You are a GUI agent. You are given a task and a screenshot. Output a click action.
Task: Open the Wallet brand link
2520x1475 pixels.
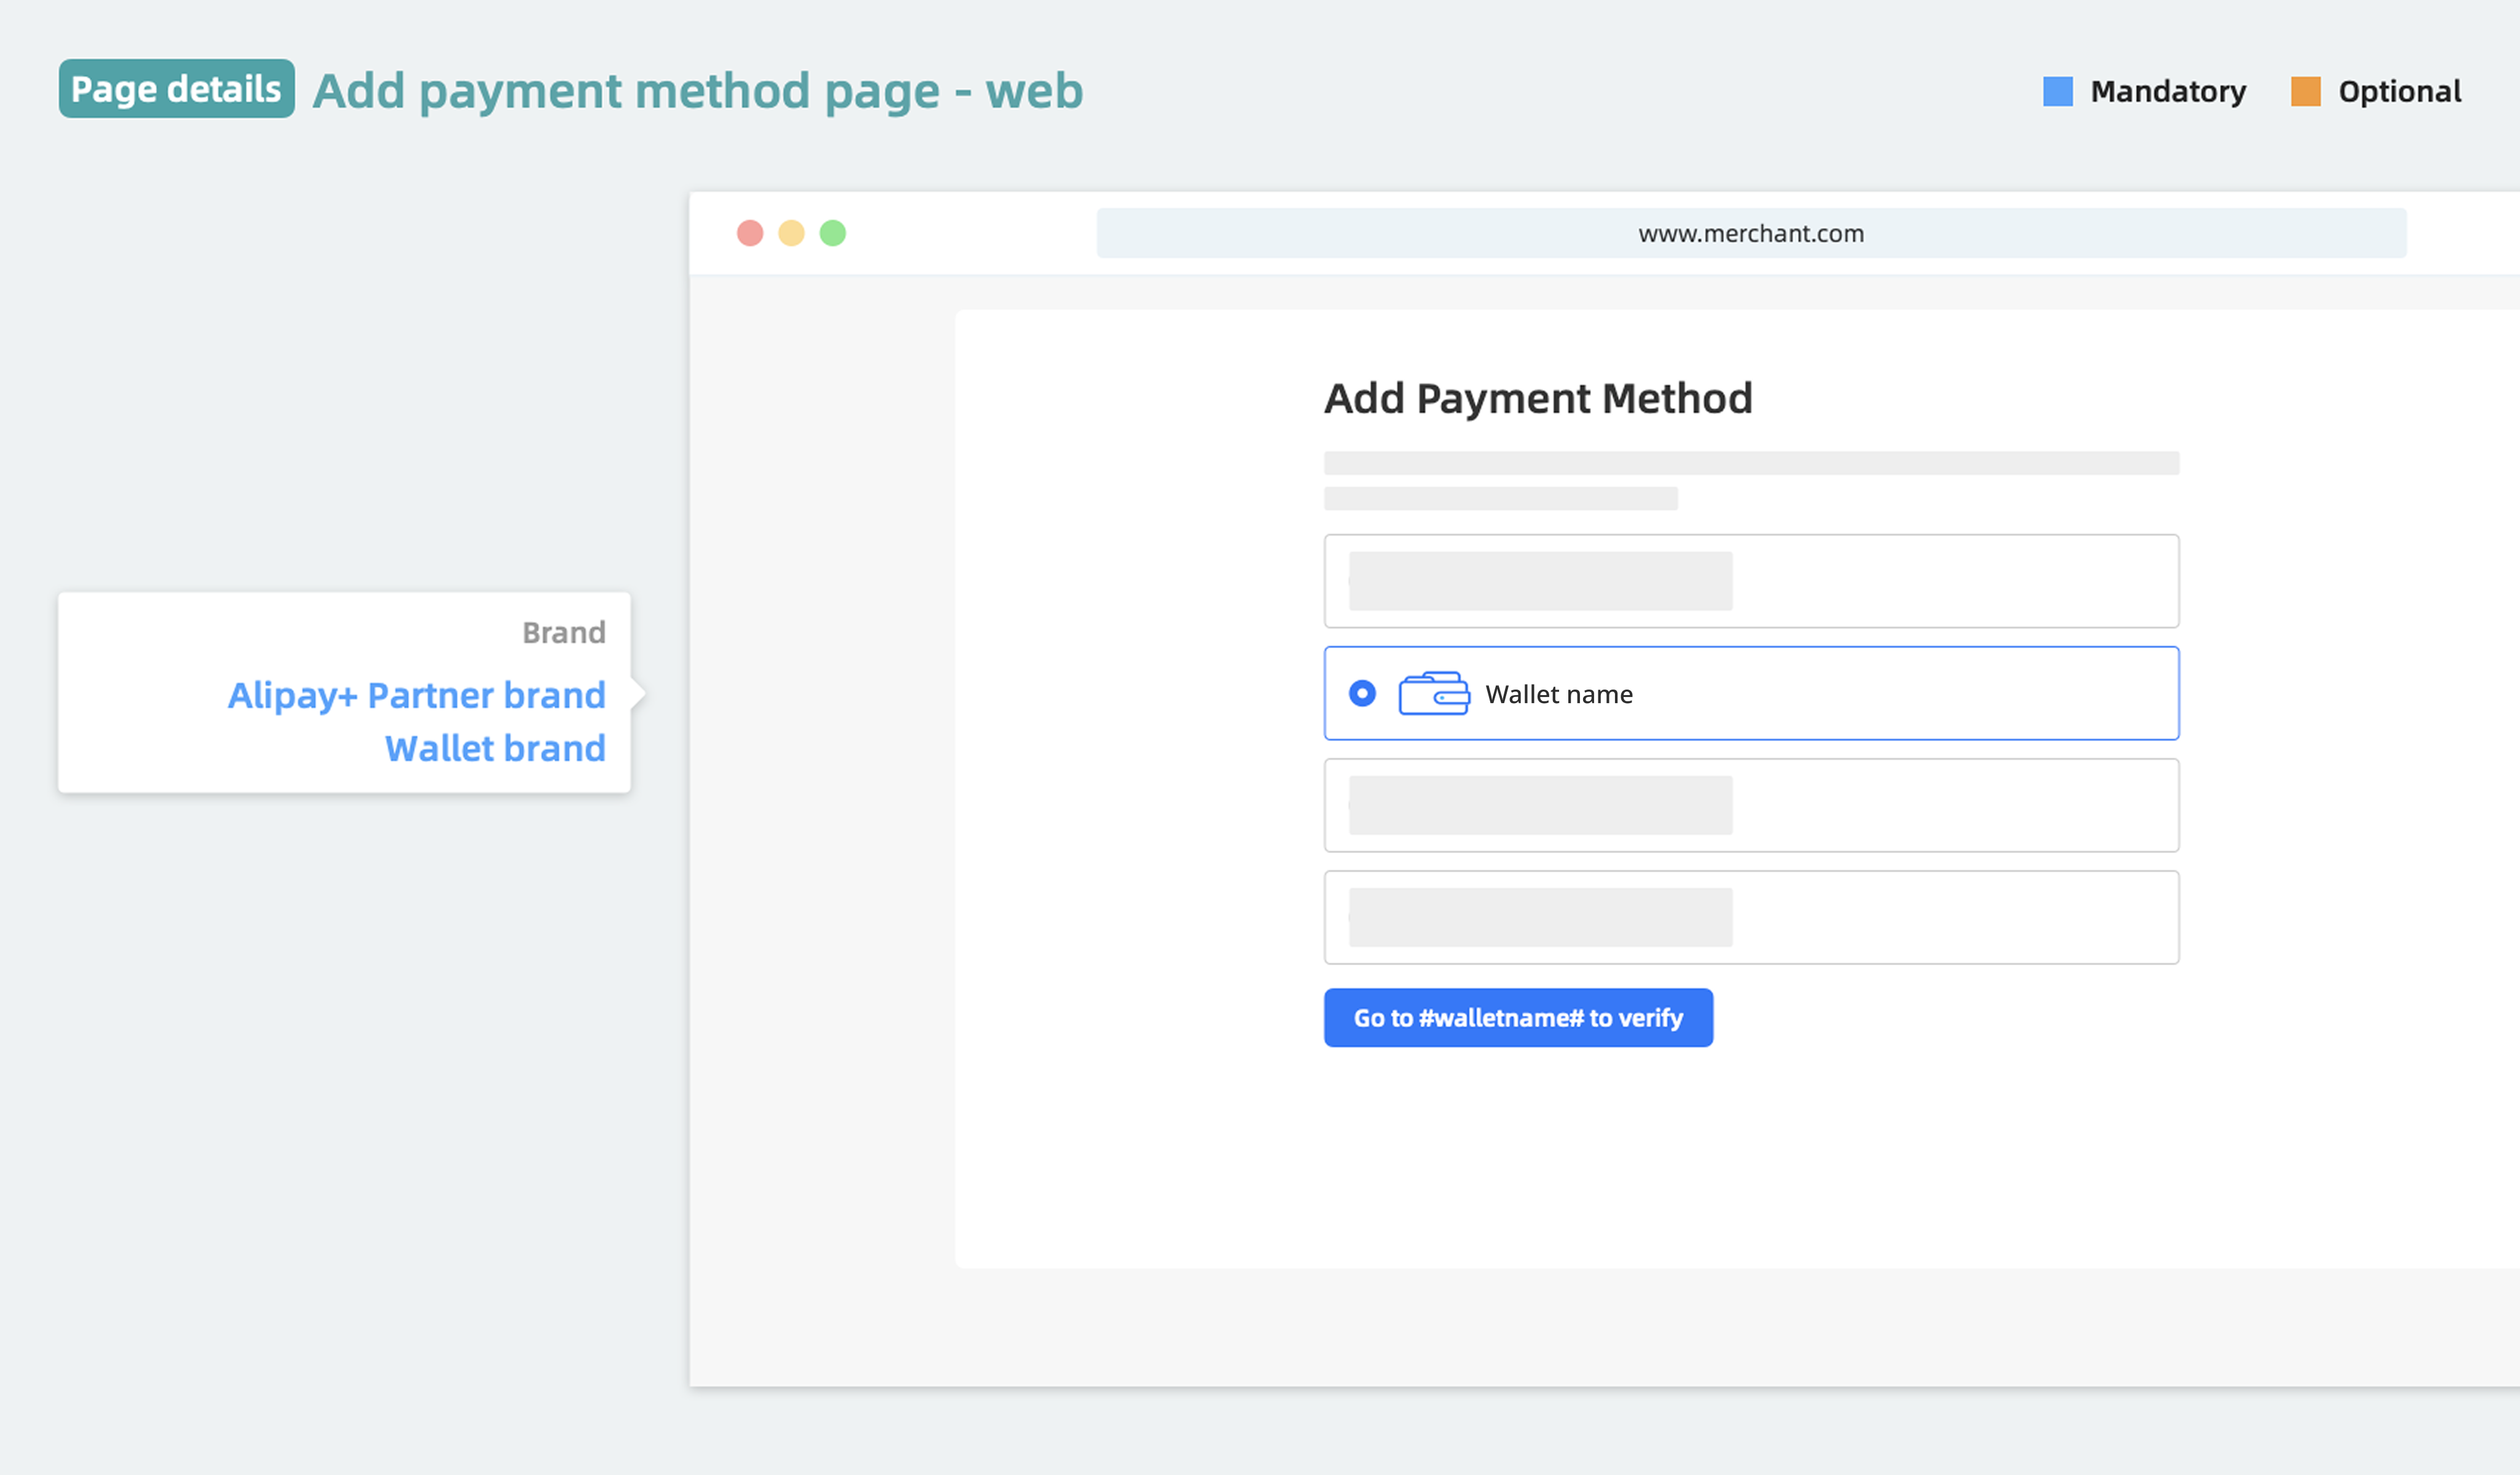[495, 747]
